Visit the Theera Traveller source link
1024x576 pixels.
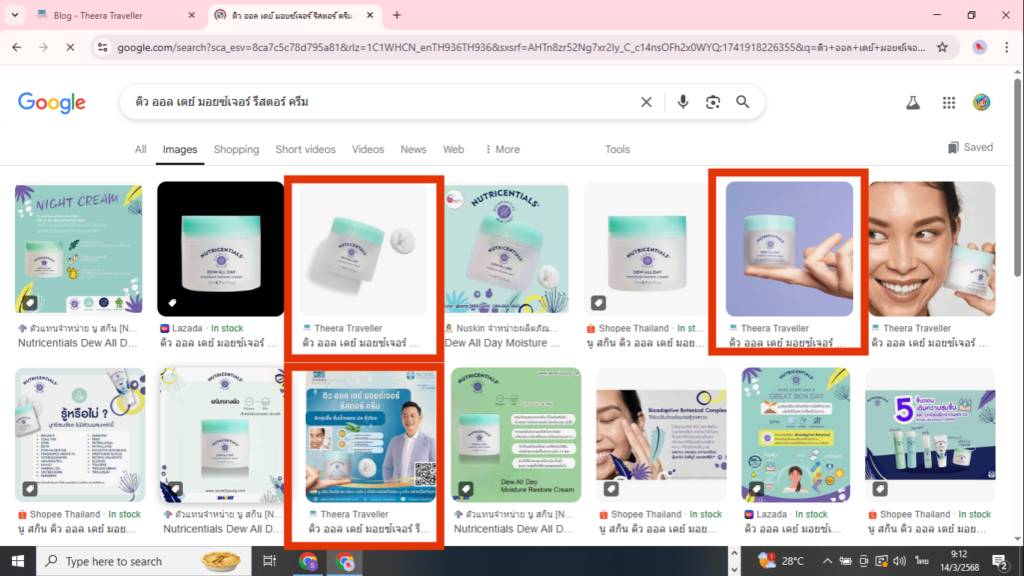coord(777,327)
